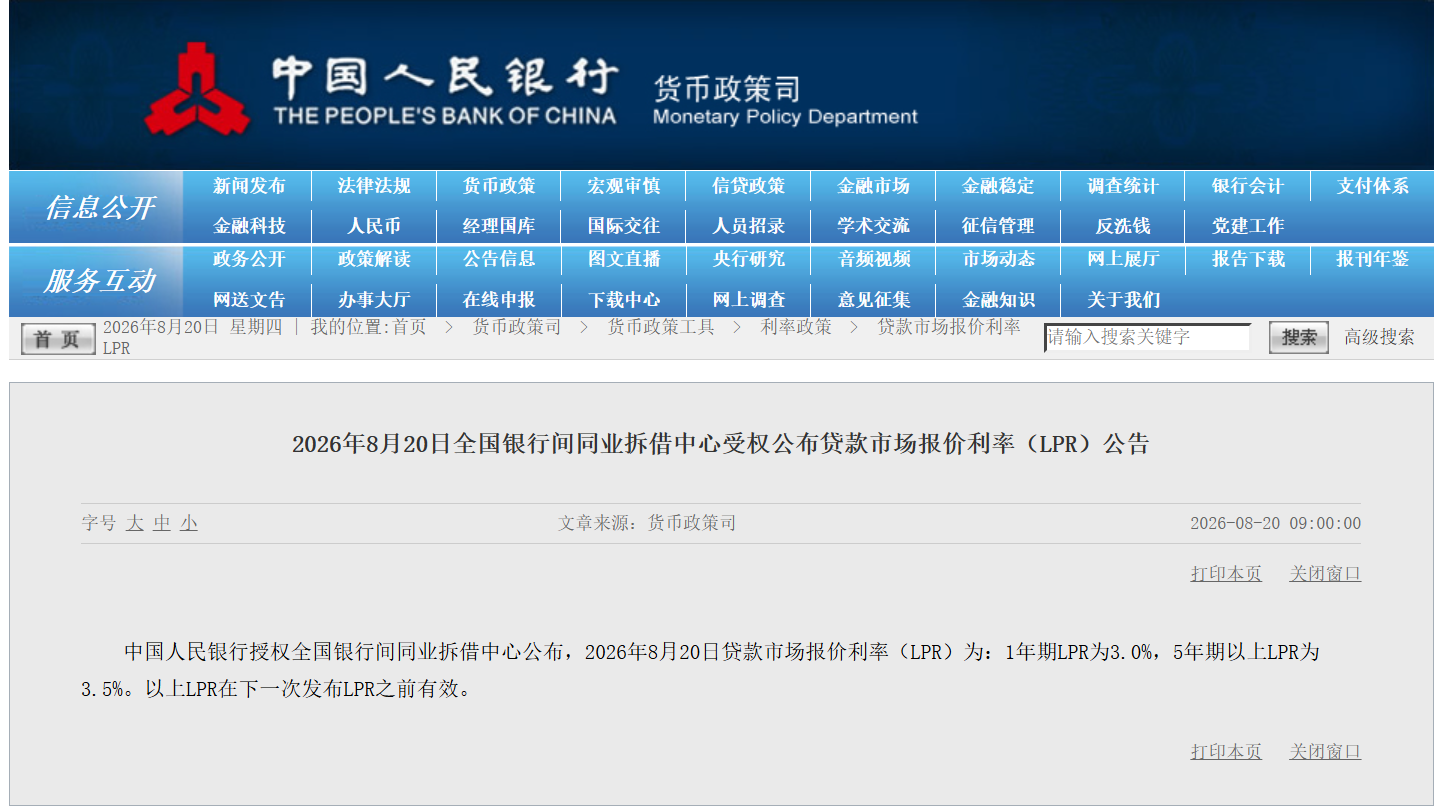Set font size to 中
Image resolution: width=1437 pixels, height=810 pixels.
coord(162,523)
